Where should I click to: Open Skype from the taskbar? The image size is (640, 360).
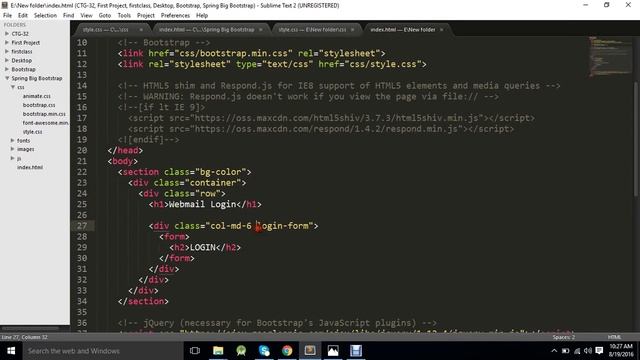click(264, 351)
